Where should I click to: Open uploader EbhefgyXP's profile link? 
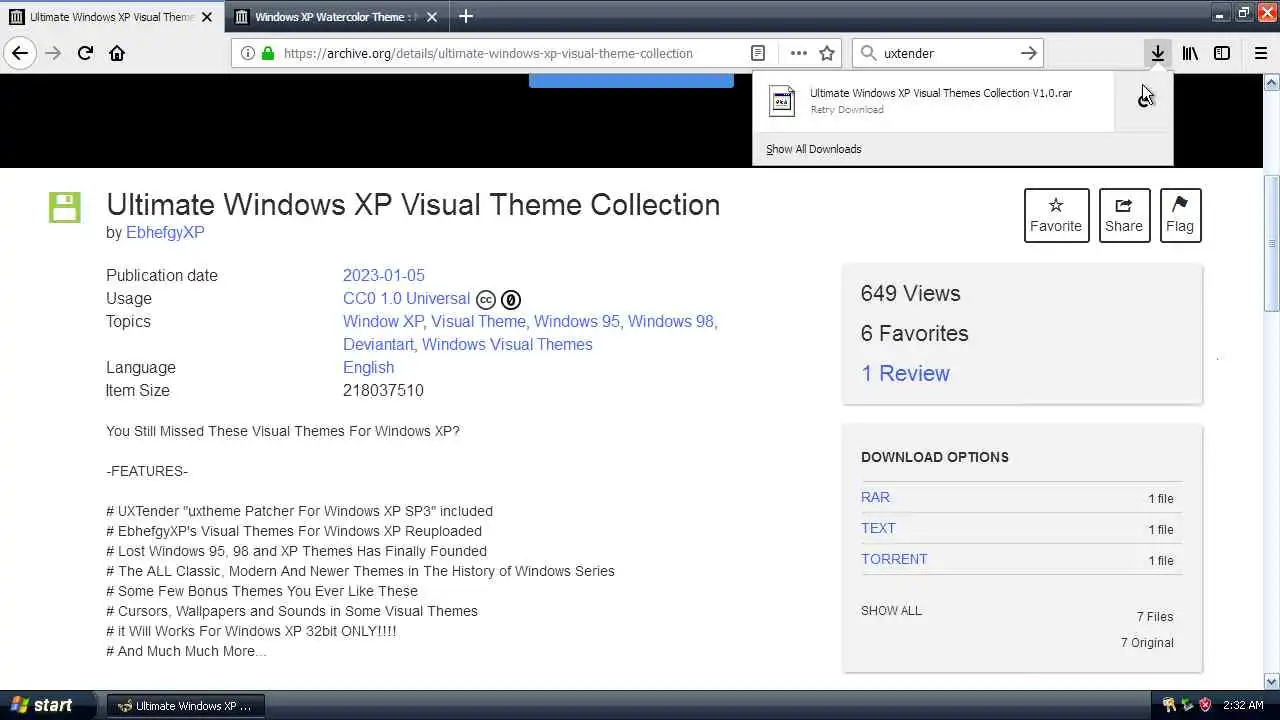pyautogui.click(x=165, y=232)
